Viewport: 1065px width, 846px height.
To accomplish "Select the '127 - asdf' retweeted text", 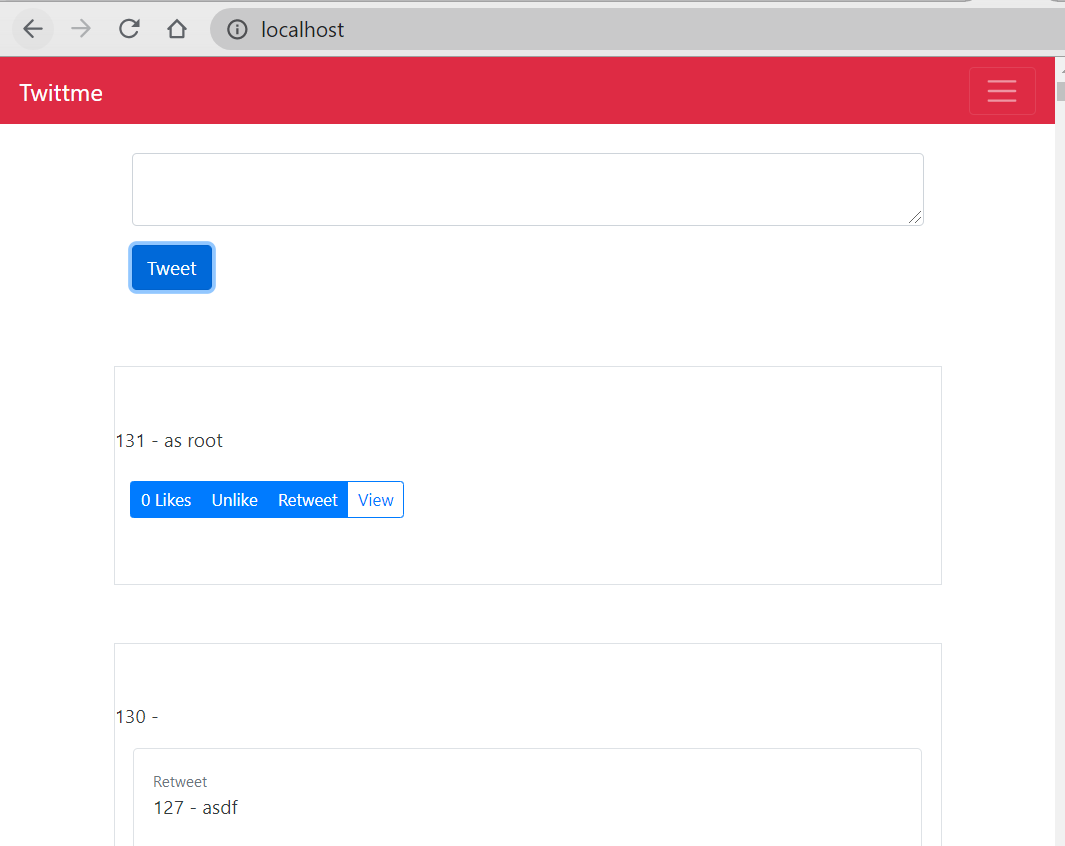I will click(x=196, y=807).
